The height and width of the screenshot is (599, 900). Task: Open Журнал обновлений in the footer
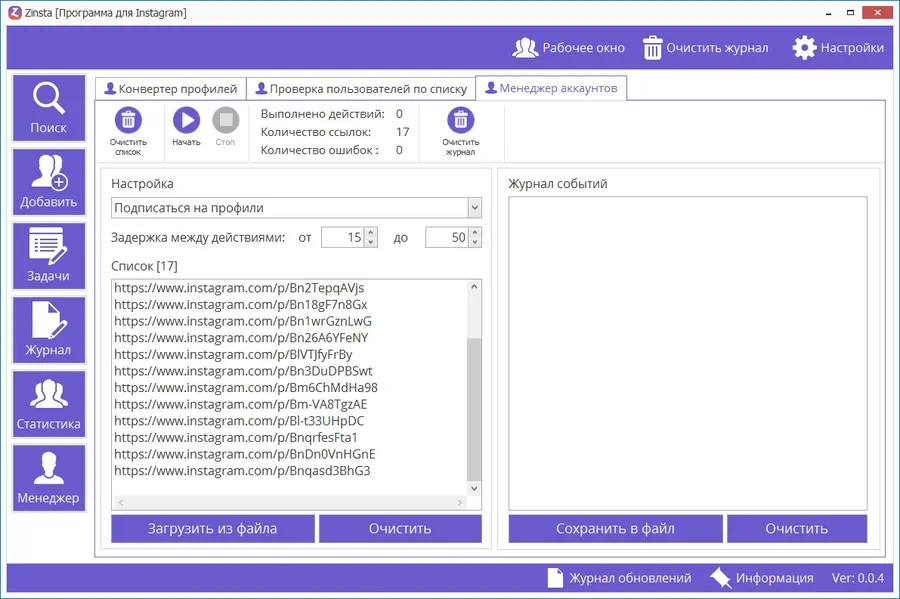click(x=619, y=578)
